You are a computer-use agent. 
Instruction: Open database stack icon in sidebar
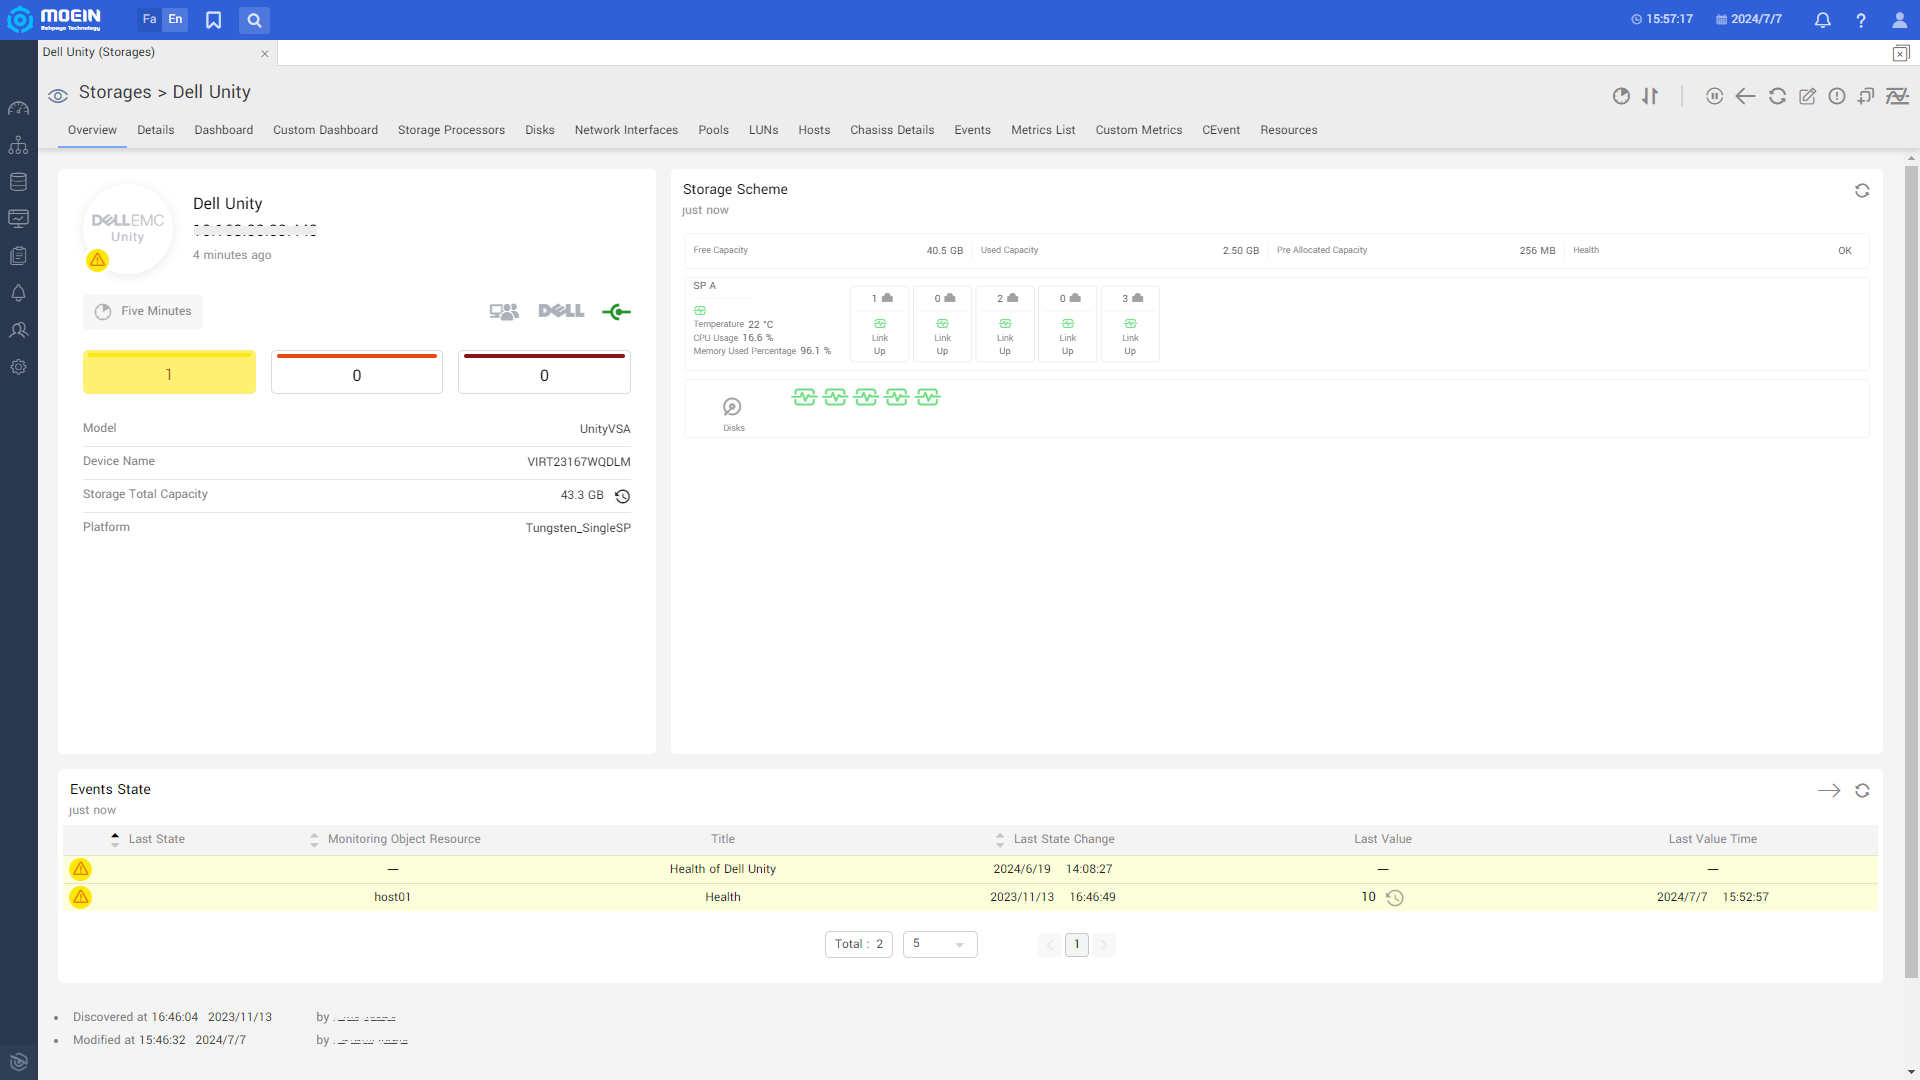tap(18, 182)
